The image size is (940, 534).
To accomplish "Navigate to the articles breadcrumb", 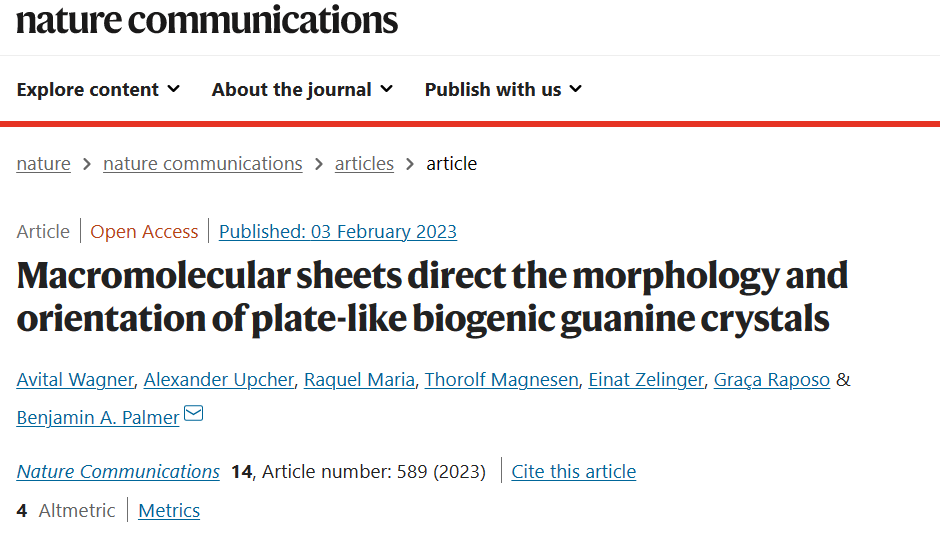I will (364, 164).
